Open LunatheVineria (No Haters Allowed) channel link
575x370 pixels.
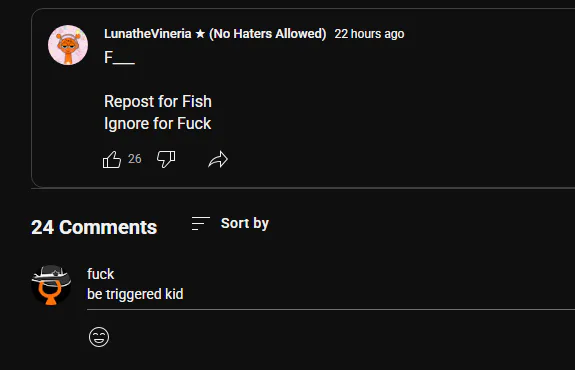(215, 34)
